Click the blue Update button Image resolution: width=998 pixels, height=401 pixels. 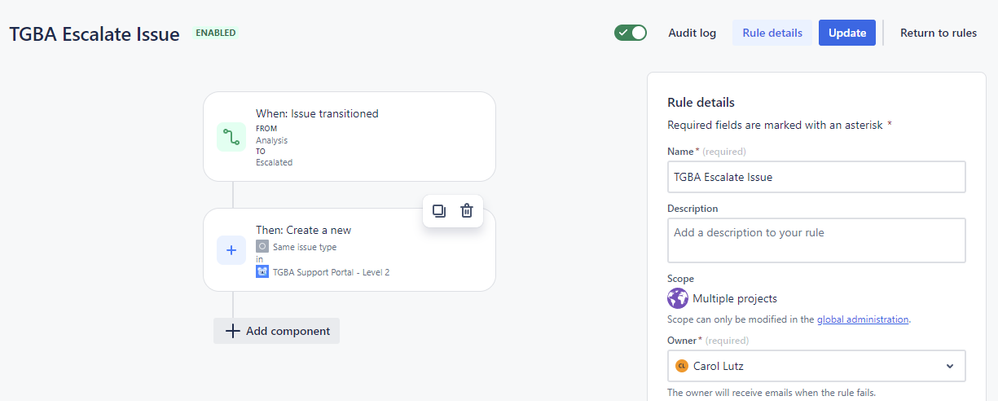tap(847, 33)
